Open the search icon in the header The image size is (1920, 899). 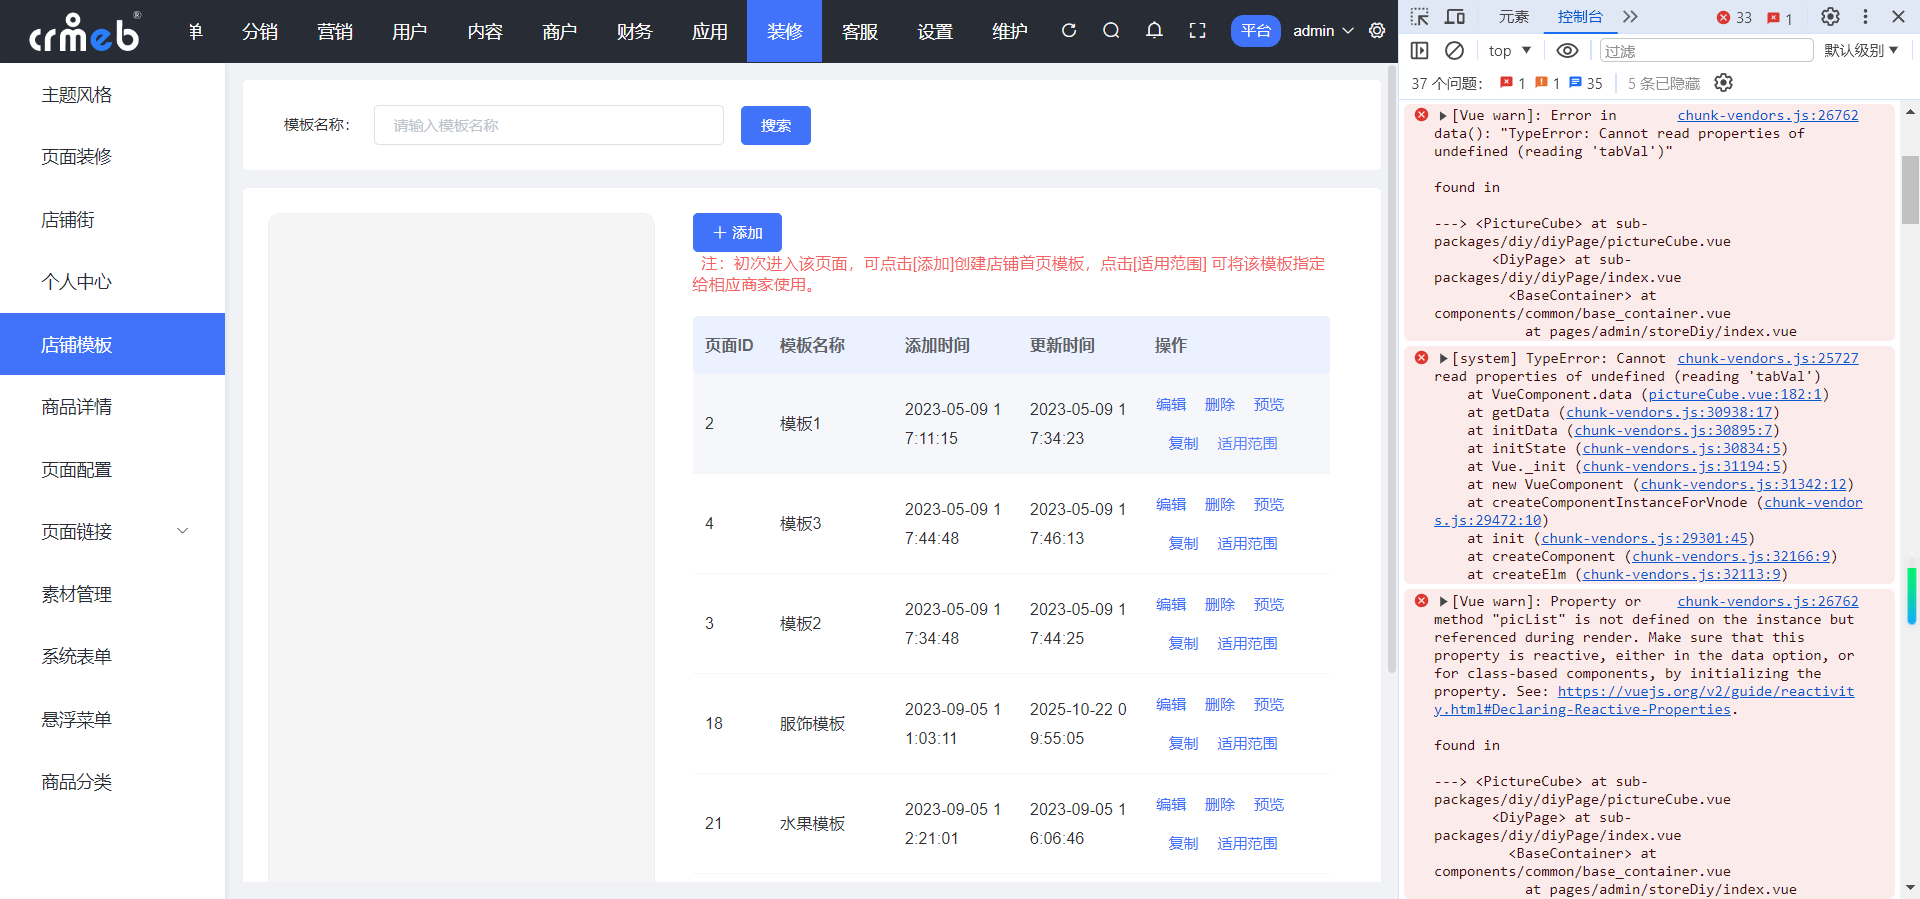(x=1111, y=31)
